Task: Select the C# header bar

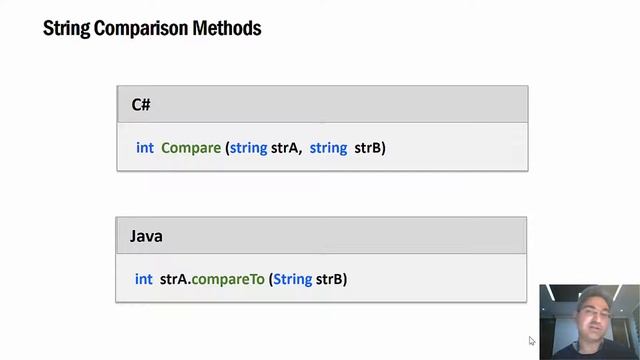Action: pyautogui.click(x=322, y=104)
